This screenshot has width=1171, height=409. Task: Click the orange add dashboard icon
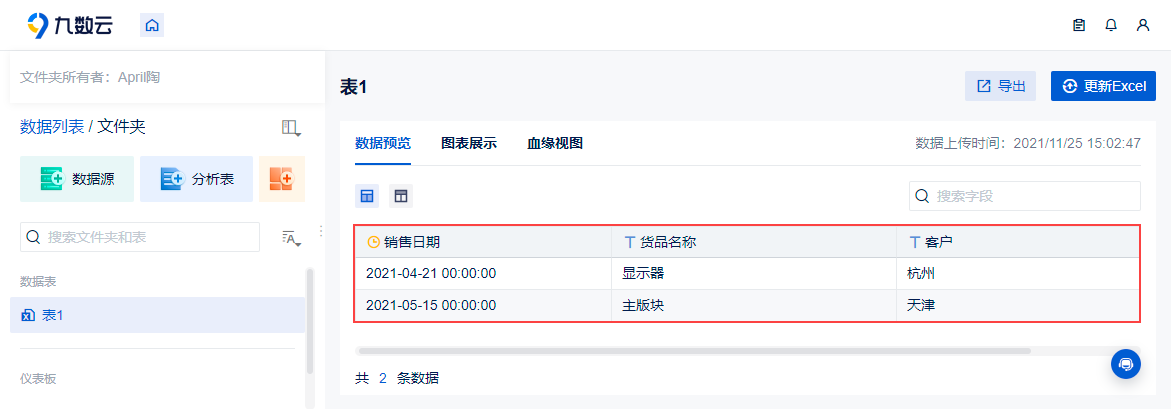pos(281,179)
